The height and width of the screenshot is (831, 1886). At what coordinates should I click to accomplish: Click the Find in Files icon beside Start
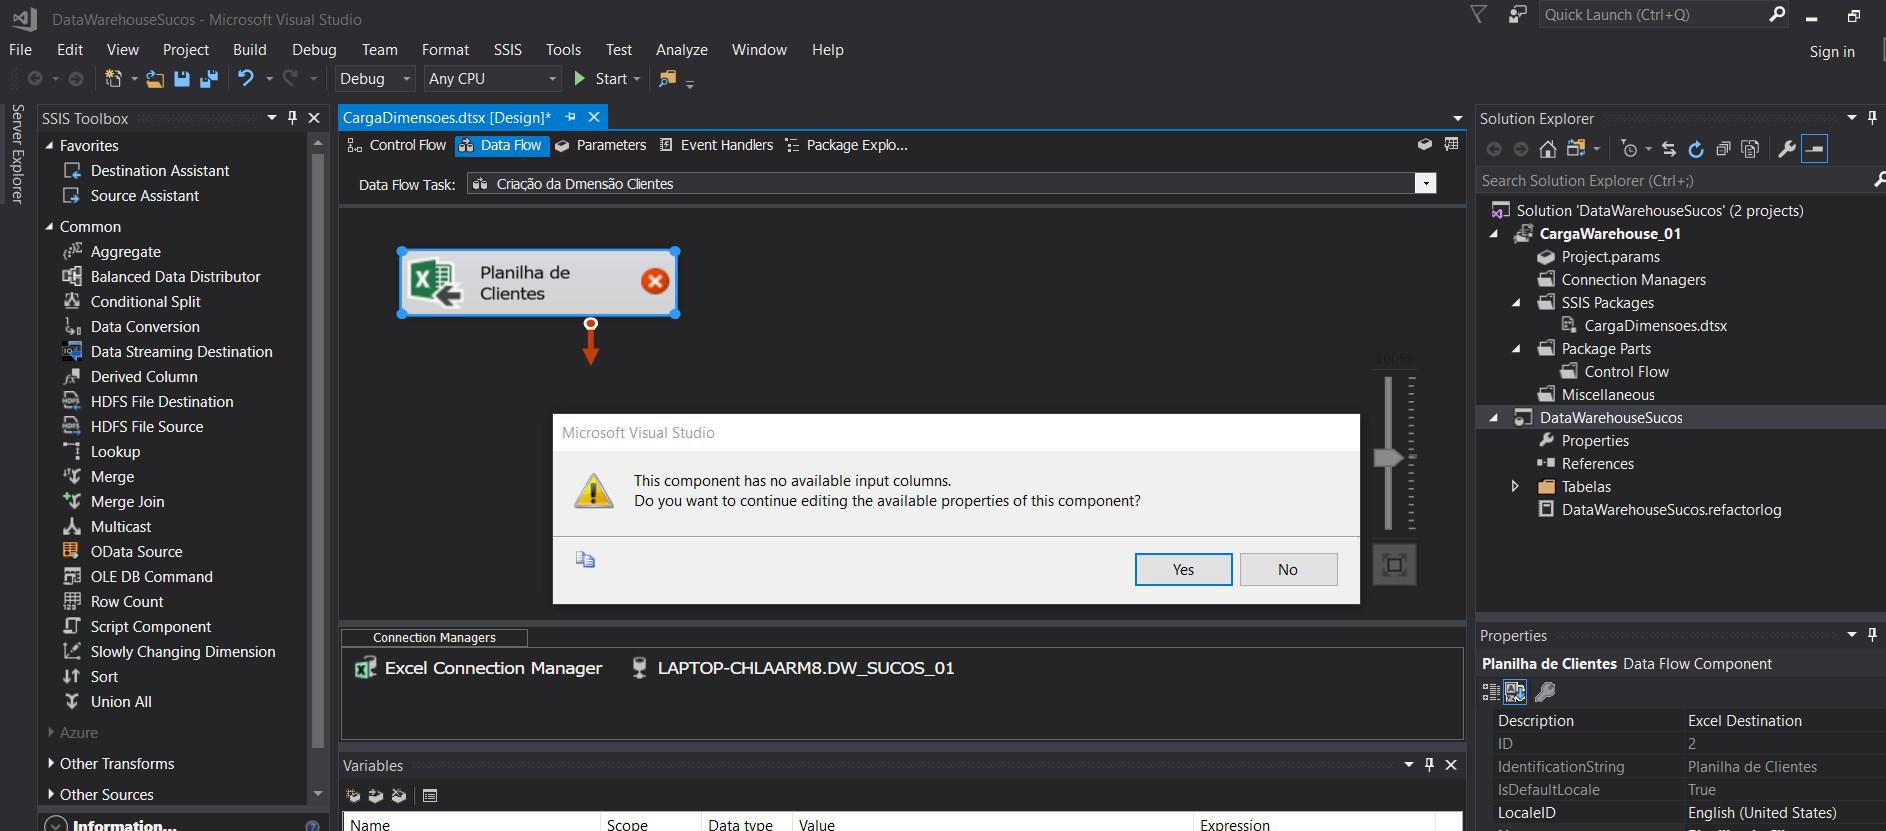(667, 78)
